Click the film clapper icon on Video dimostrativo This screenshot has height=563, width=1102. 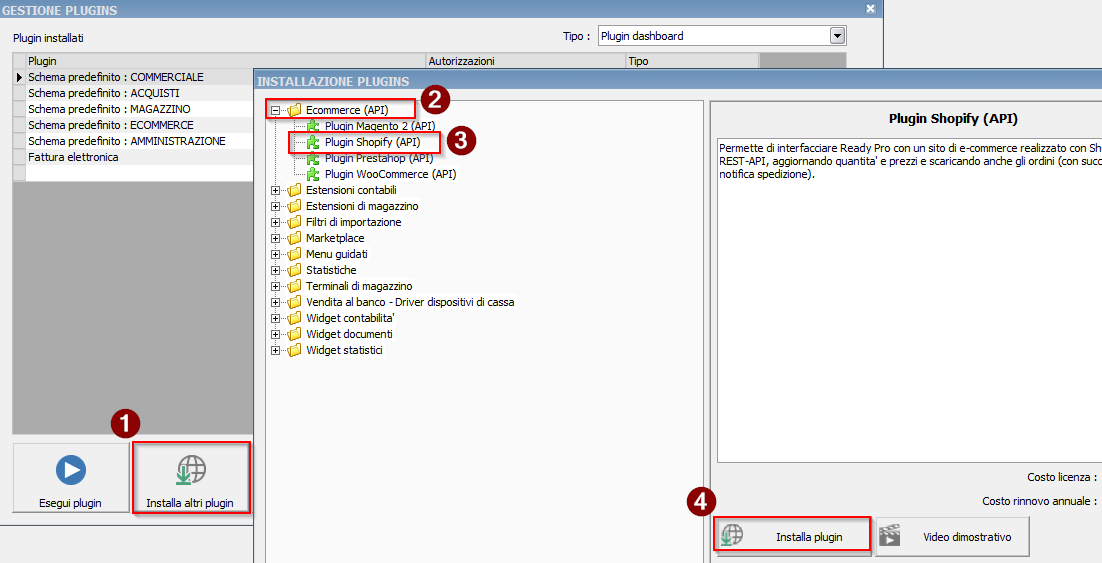[889, 537]
